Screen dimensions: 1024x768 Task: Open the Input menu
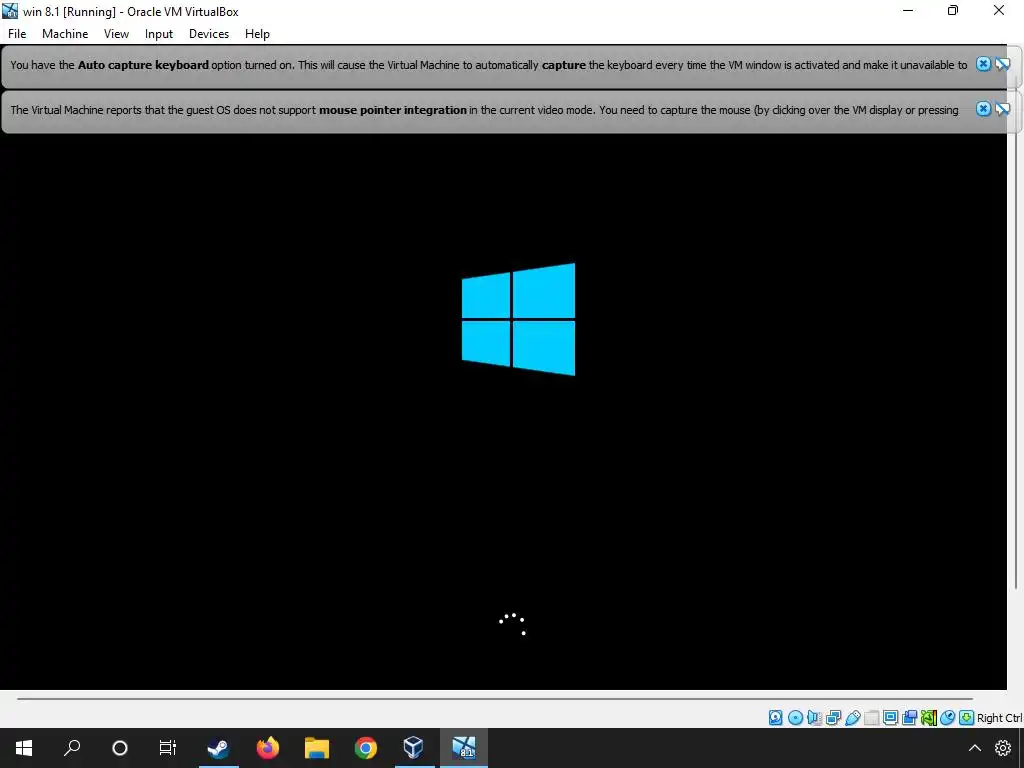click(159, 34)
